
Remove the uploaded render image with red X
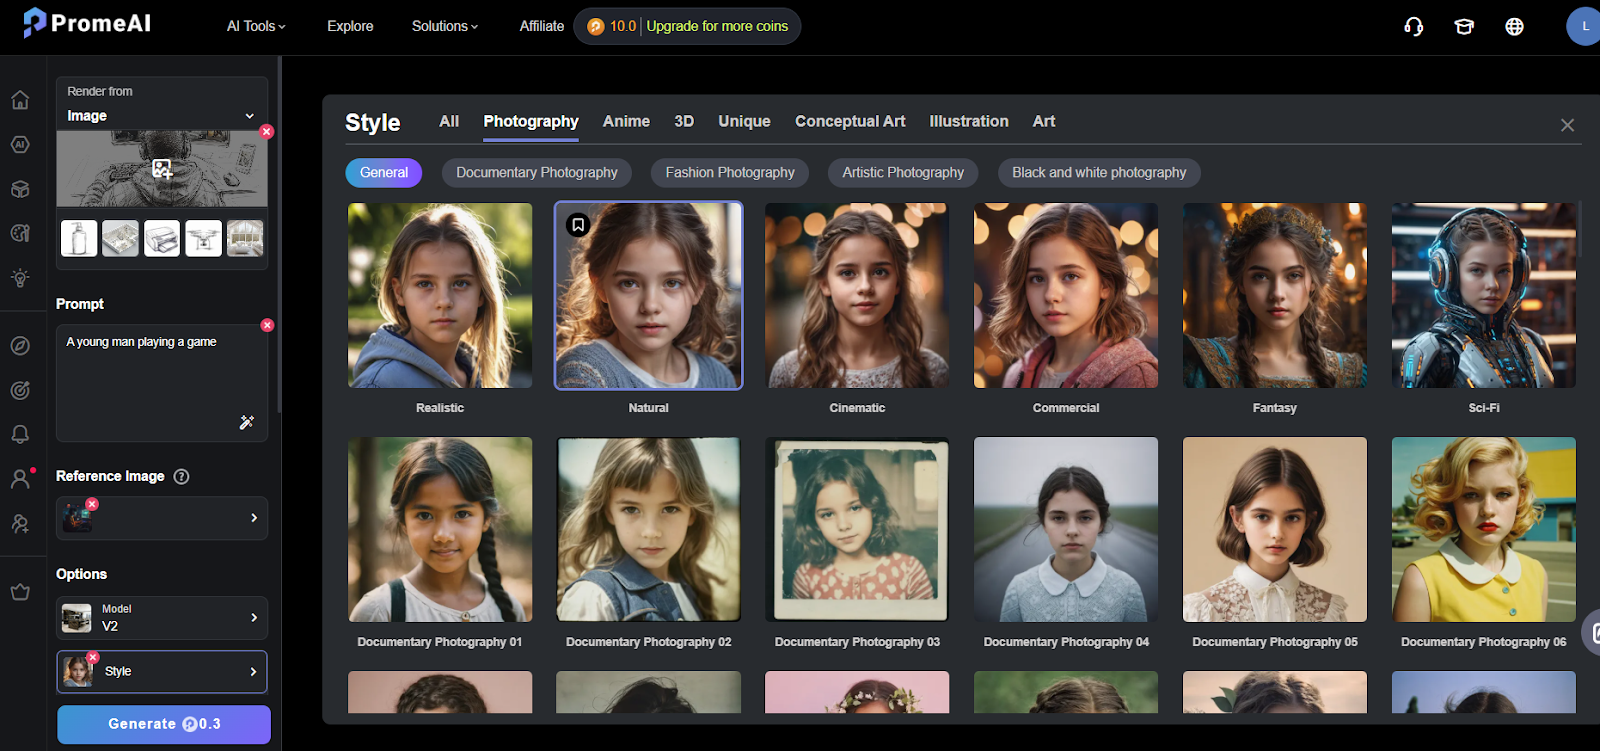point(267,132)
